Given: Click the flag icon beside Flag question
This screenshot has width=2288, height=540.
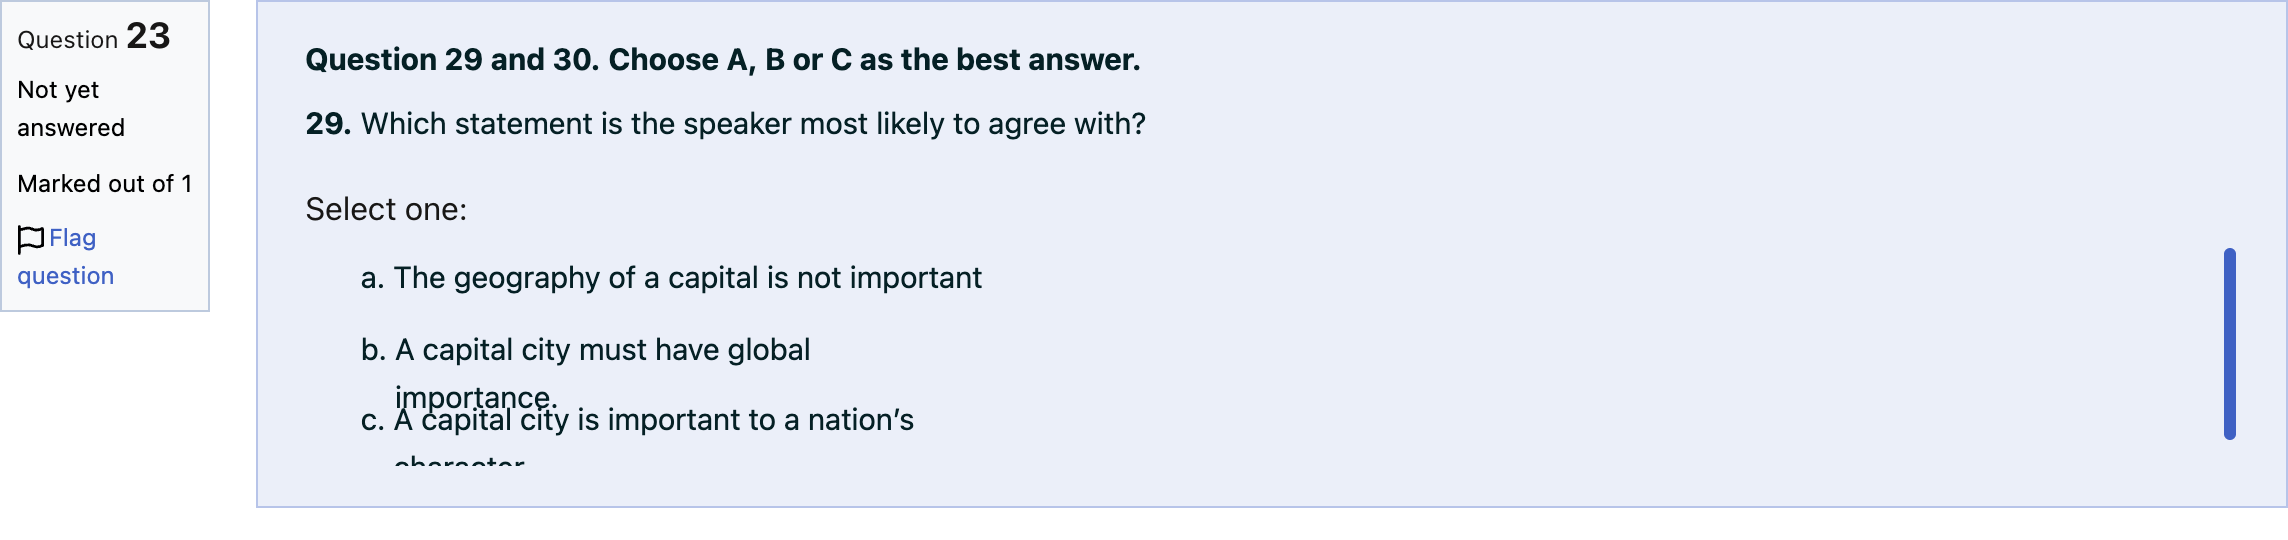Looking at the screenshot, I should click(x=31, y=239).
